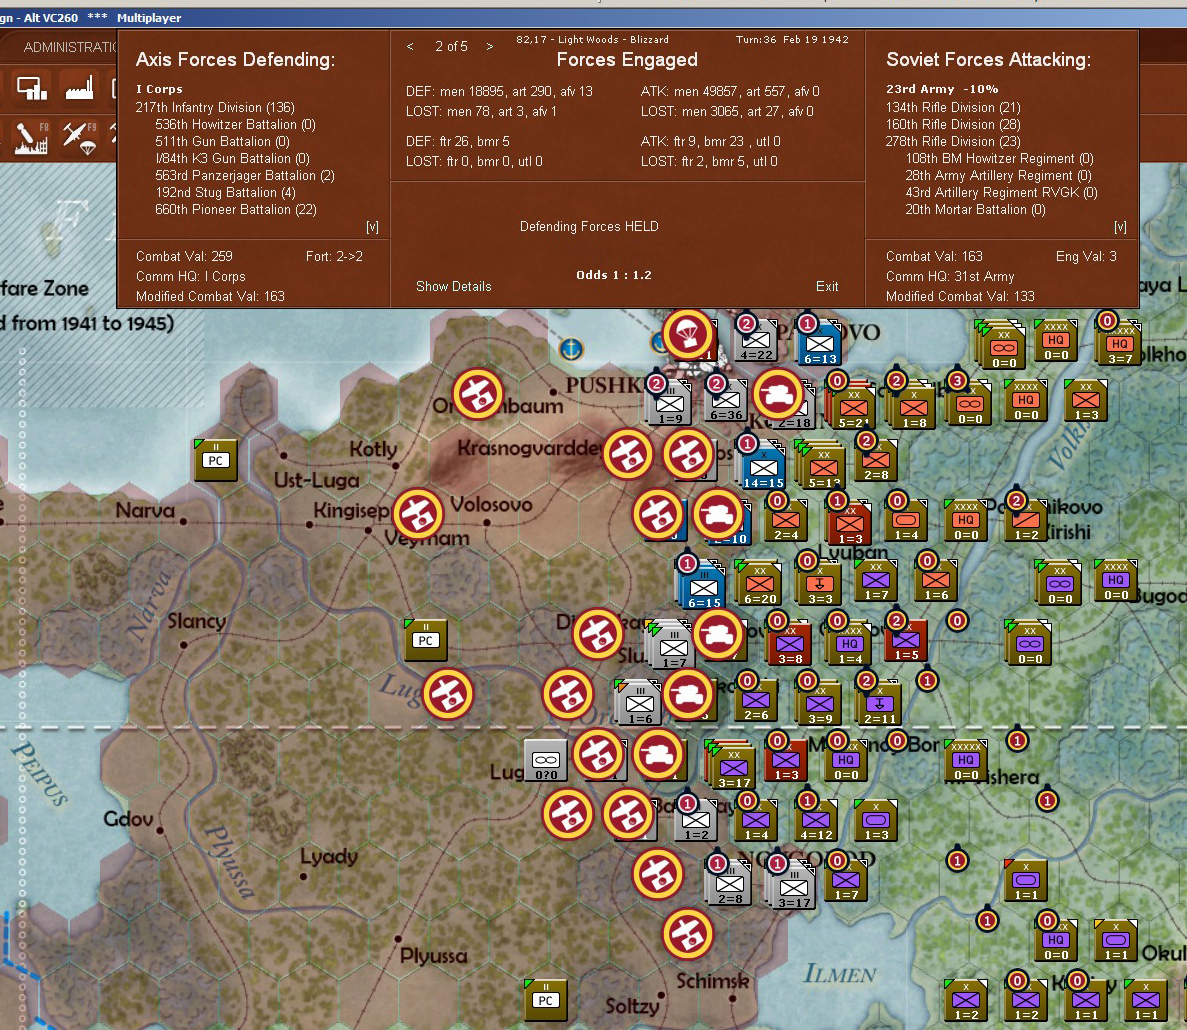Screen dimensions: 1187x1030
Task: Select the gray 4=22 unit counter
Action: coord(756,341)
